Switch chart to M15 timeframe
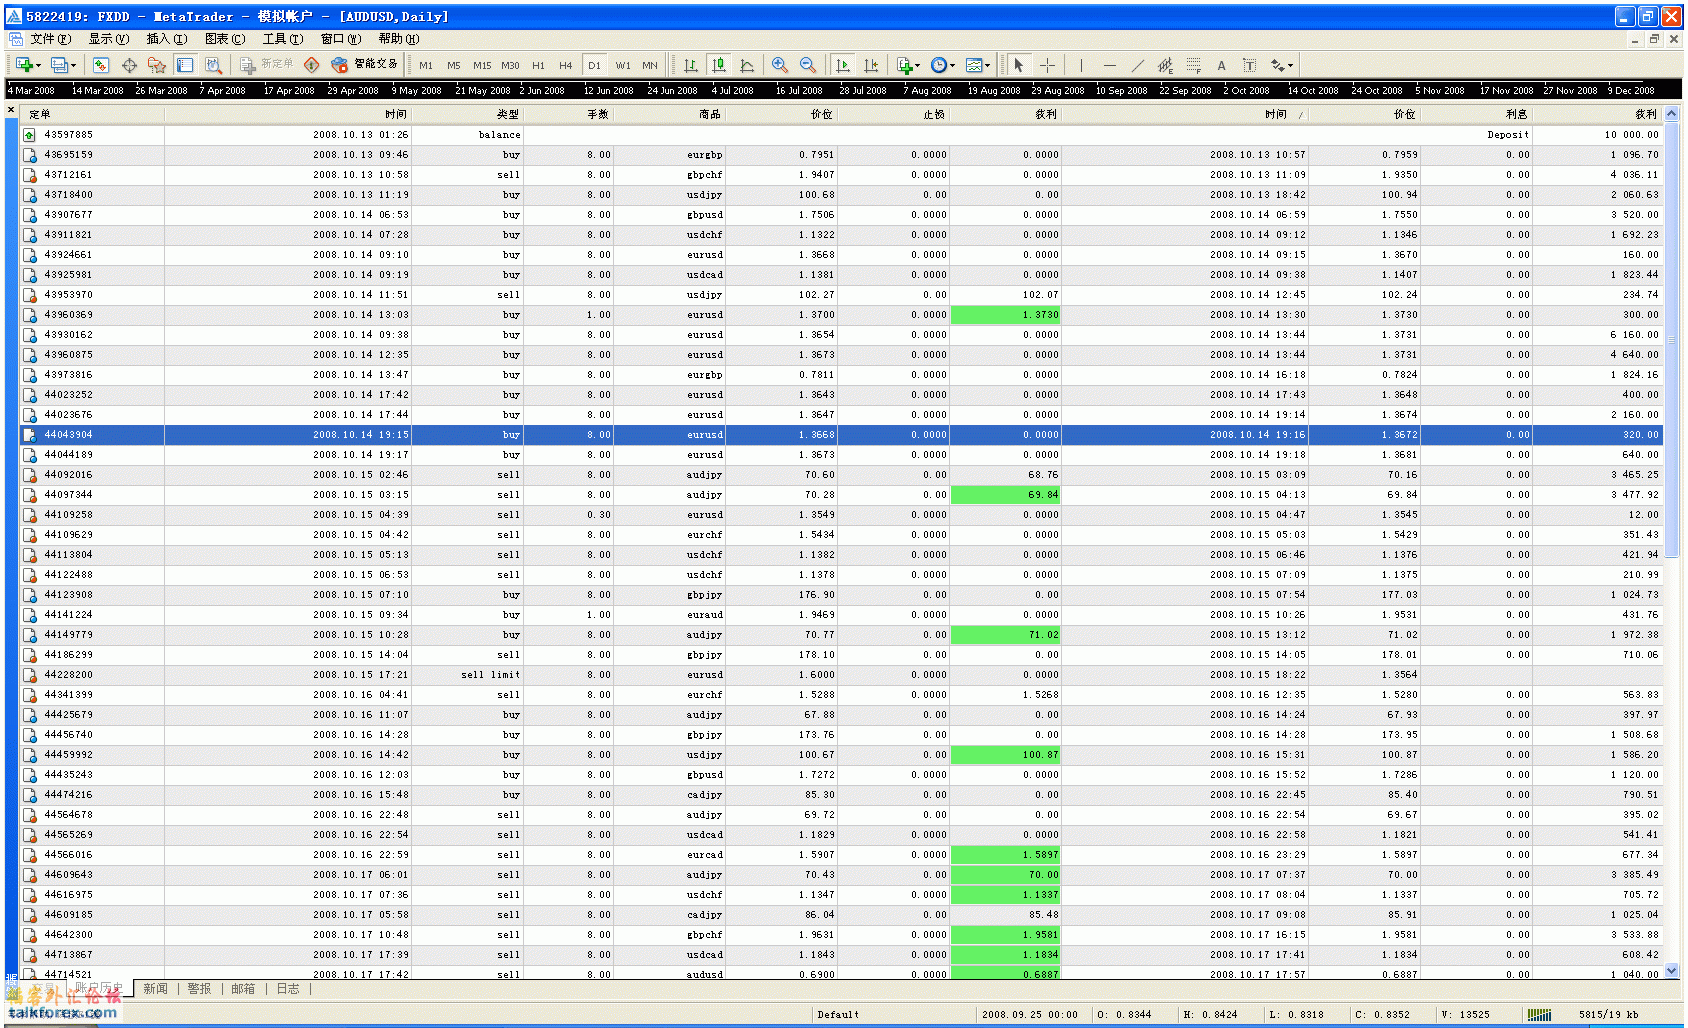Screen dimensions: 1688x1028 tap(482, 65)
